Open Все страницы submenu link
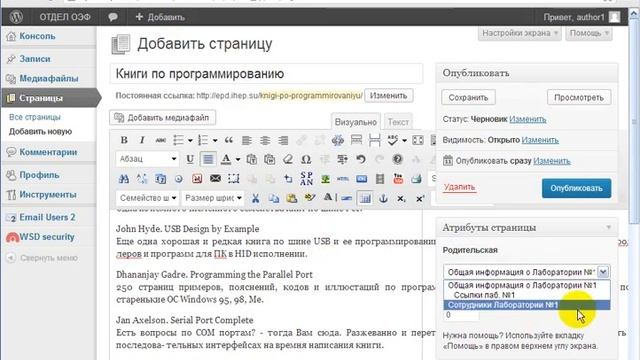This screenshot has width=640, height=360. (x=35, y=117)
